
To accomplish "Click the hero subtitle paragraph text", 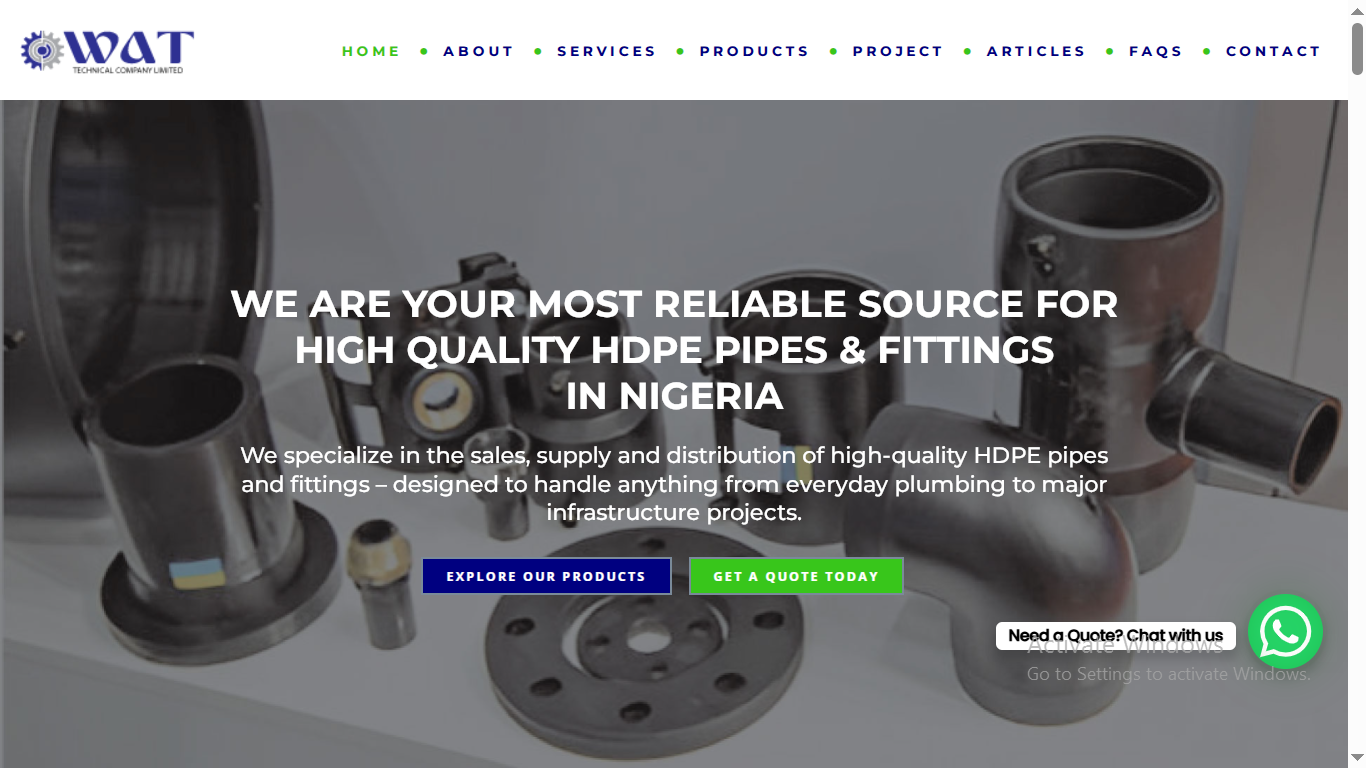I will [674, 484].
